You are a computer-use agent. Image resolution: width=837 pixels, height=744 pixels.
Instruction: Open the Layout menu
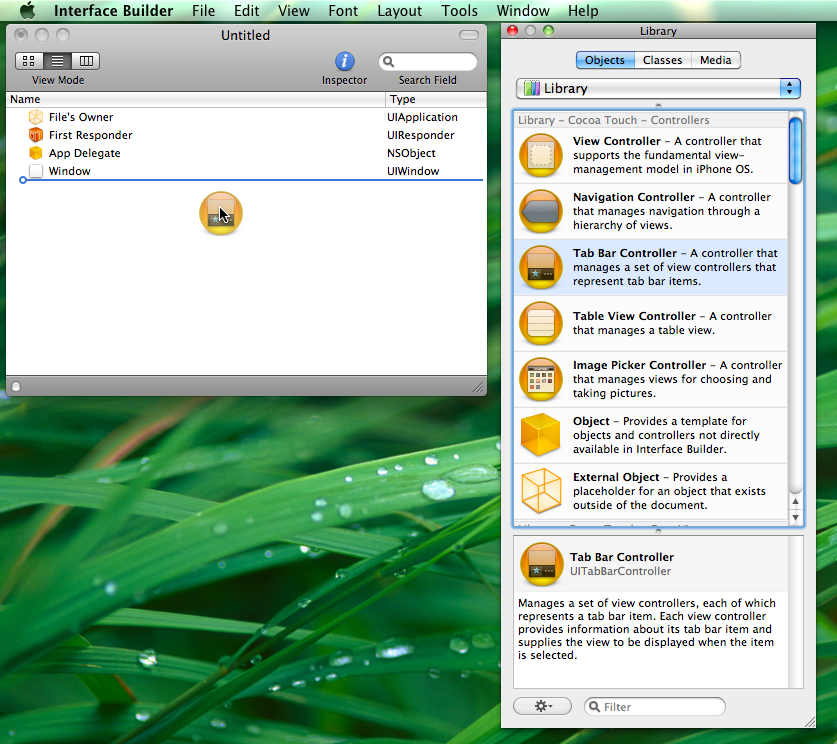tap(399, 11)
